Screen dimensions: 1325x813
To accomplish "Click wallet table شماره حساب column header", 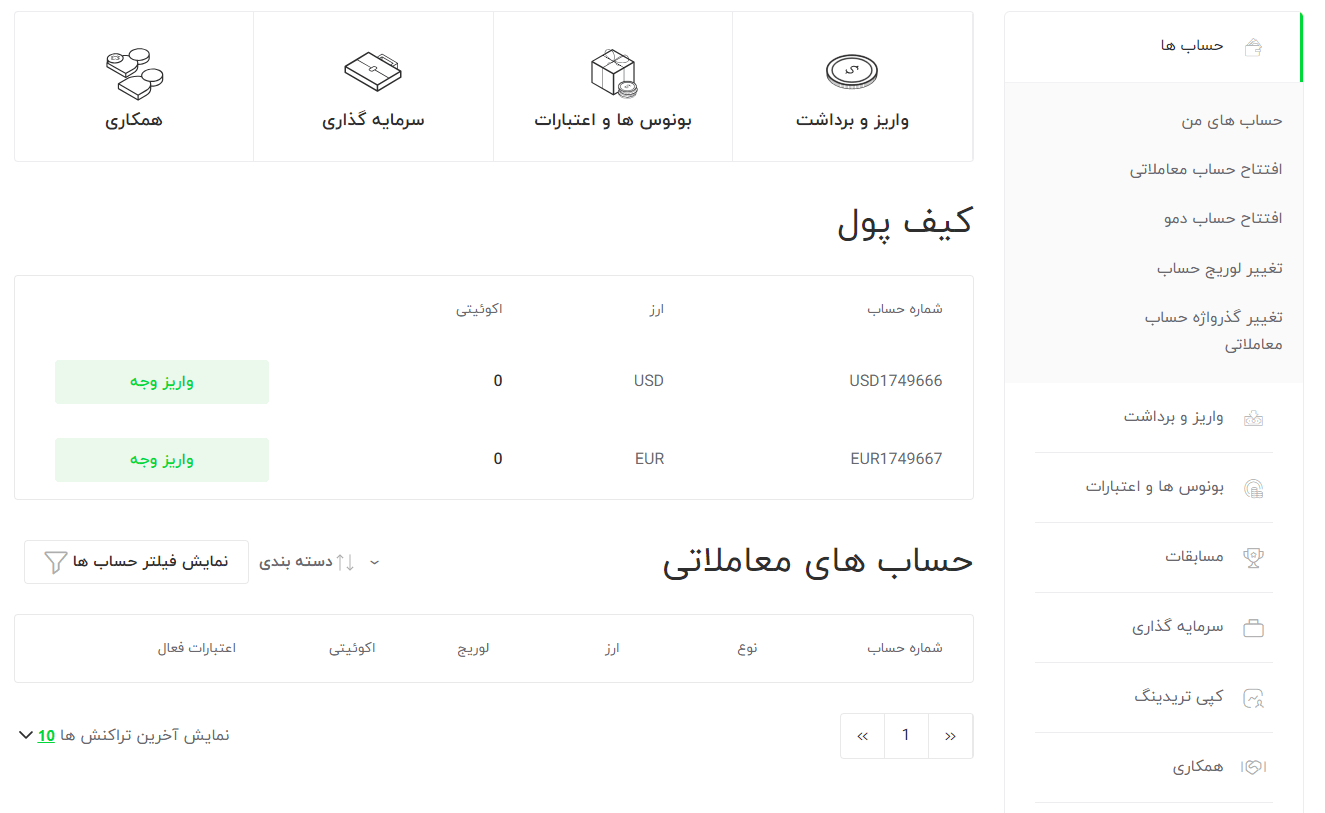I will click(x=905, y=309).
